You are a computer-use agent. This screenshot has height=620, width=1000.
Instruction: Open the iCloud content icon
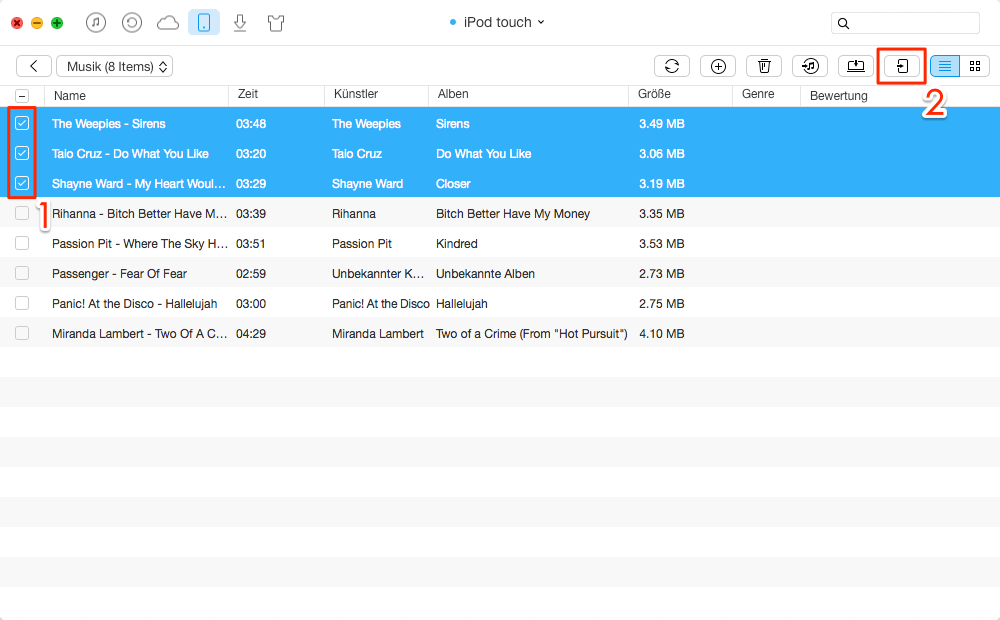point(168,24)
